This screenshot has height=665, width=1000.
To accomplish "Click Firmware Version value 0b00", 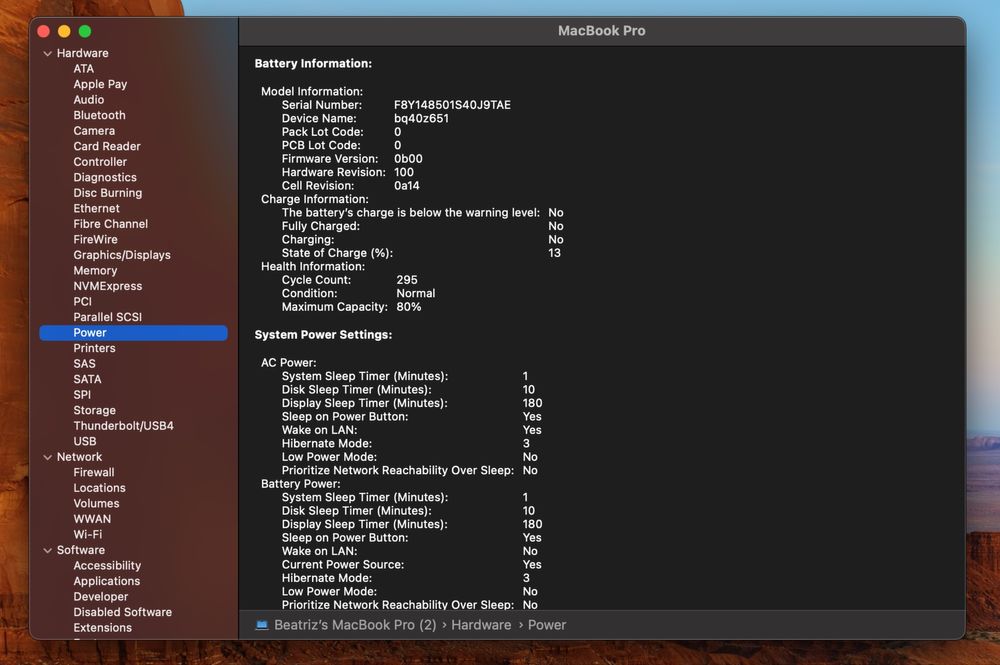I will click(x=408, y=159).
